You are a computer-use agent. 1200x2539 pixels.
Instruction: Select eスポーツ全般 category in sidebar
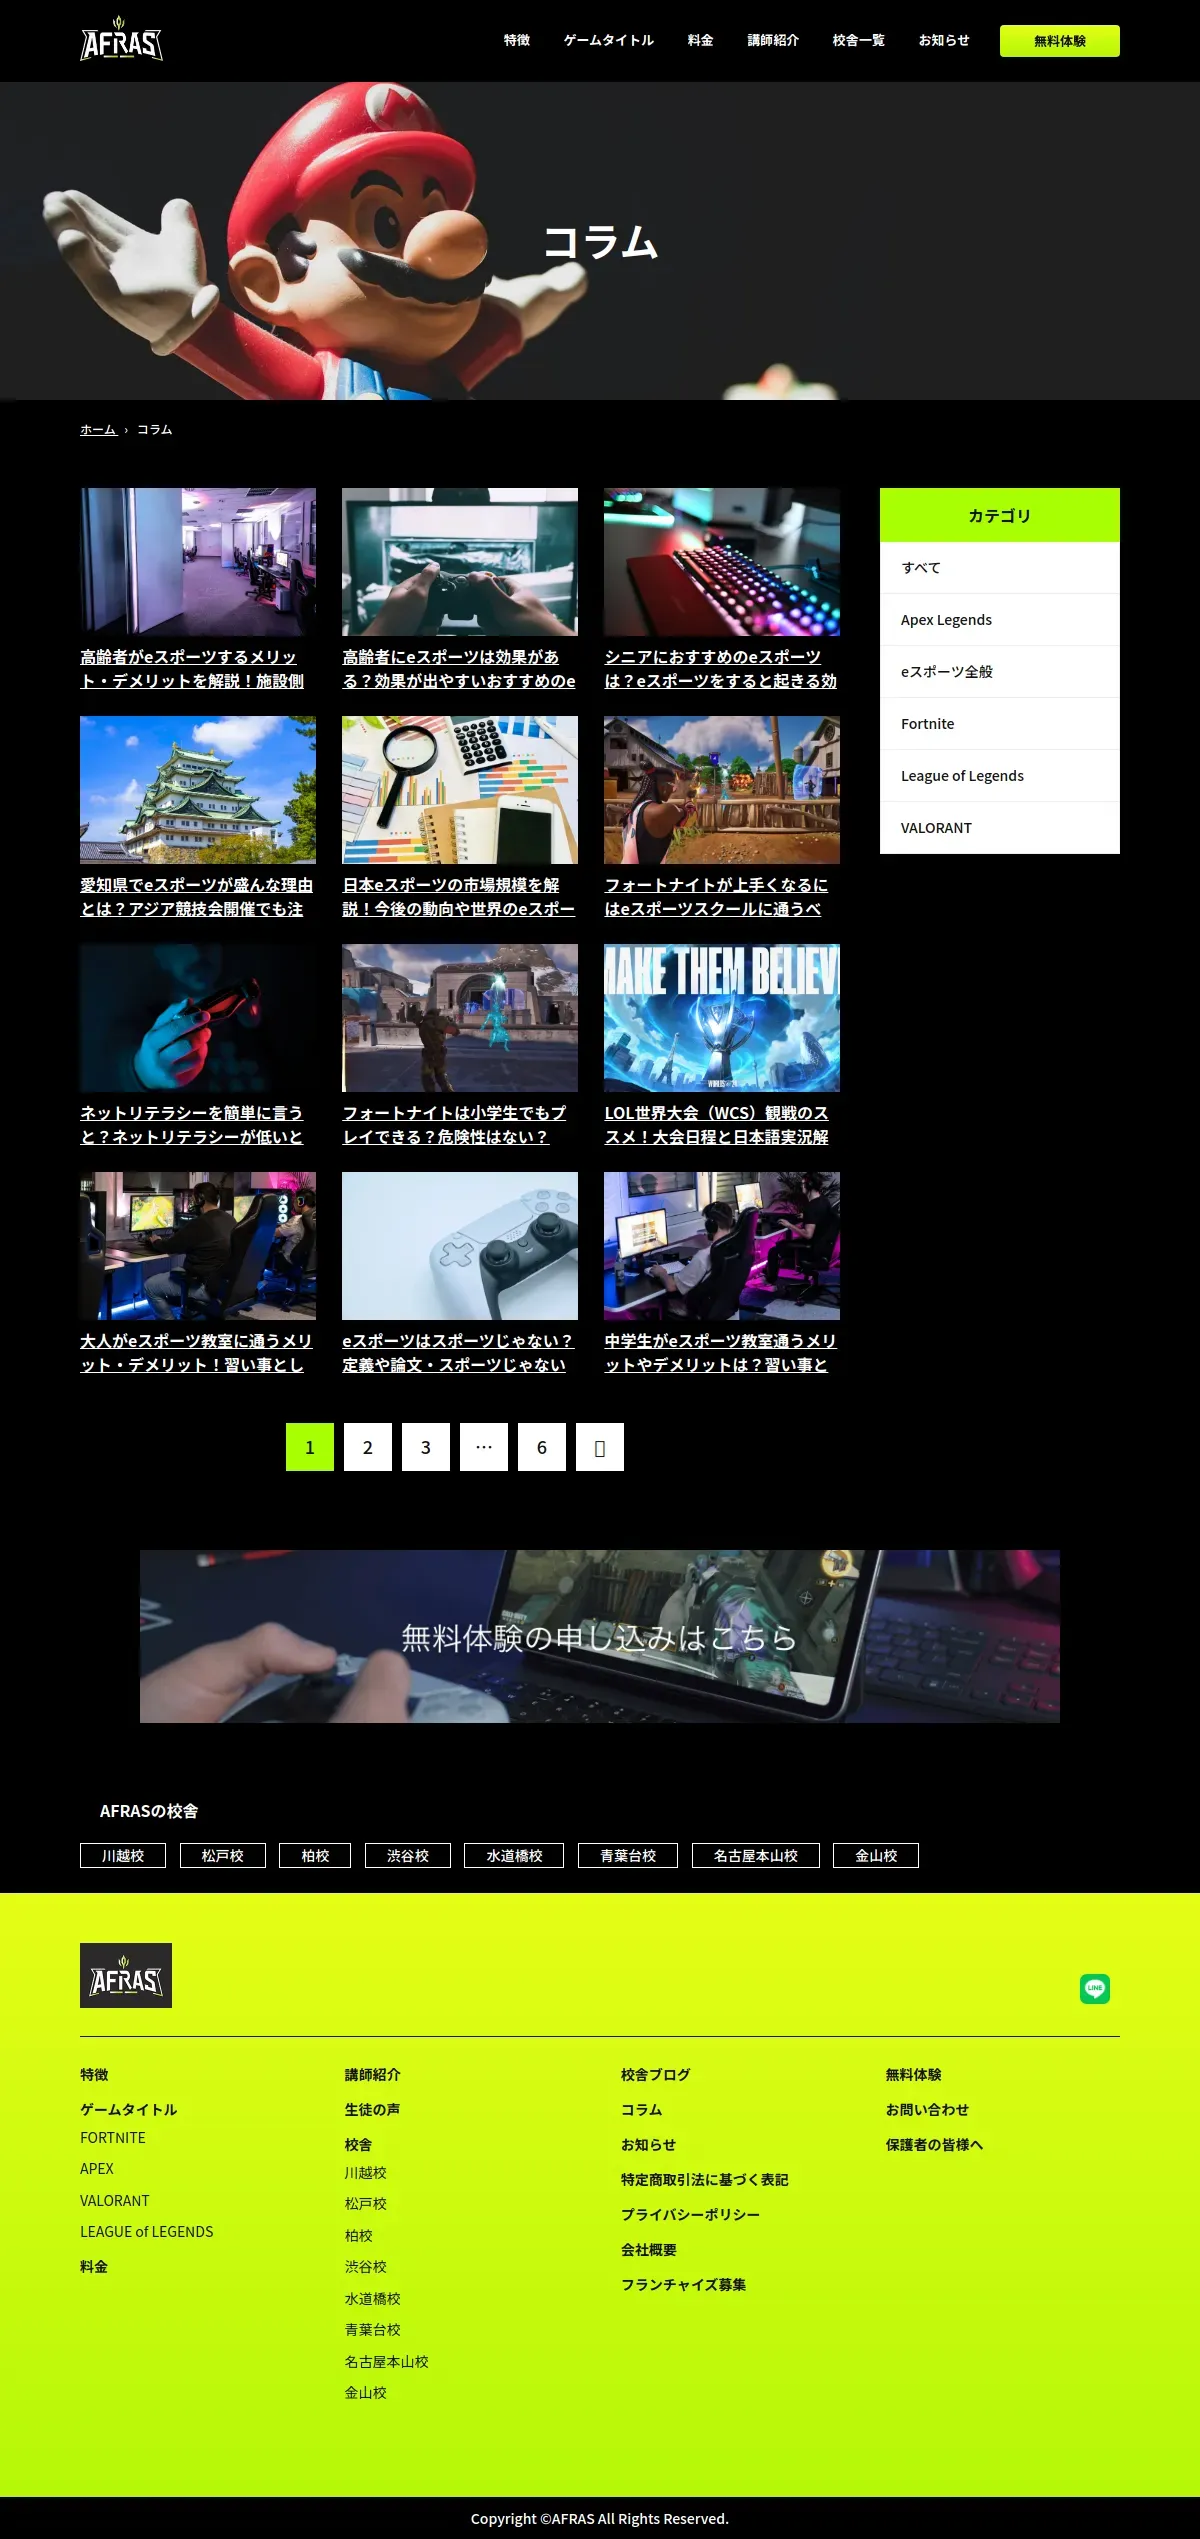(1000, 672)
